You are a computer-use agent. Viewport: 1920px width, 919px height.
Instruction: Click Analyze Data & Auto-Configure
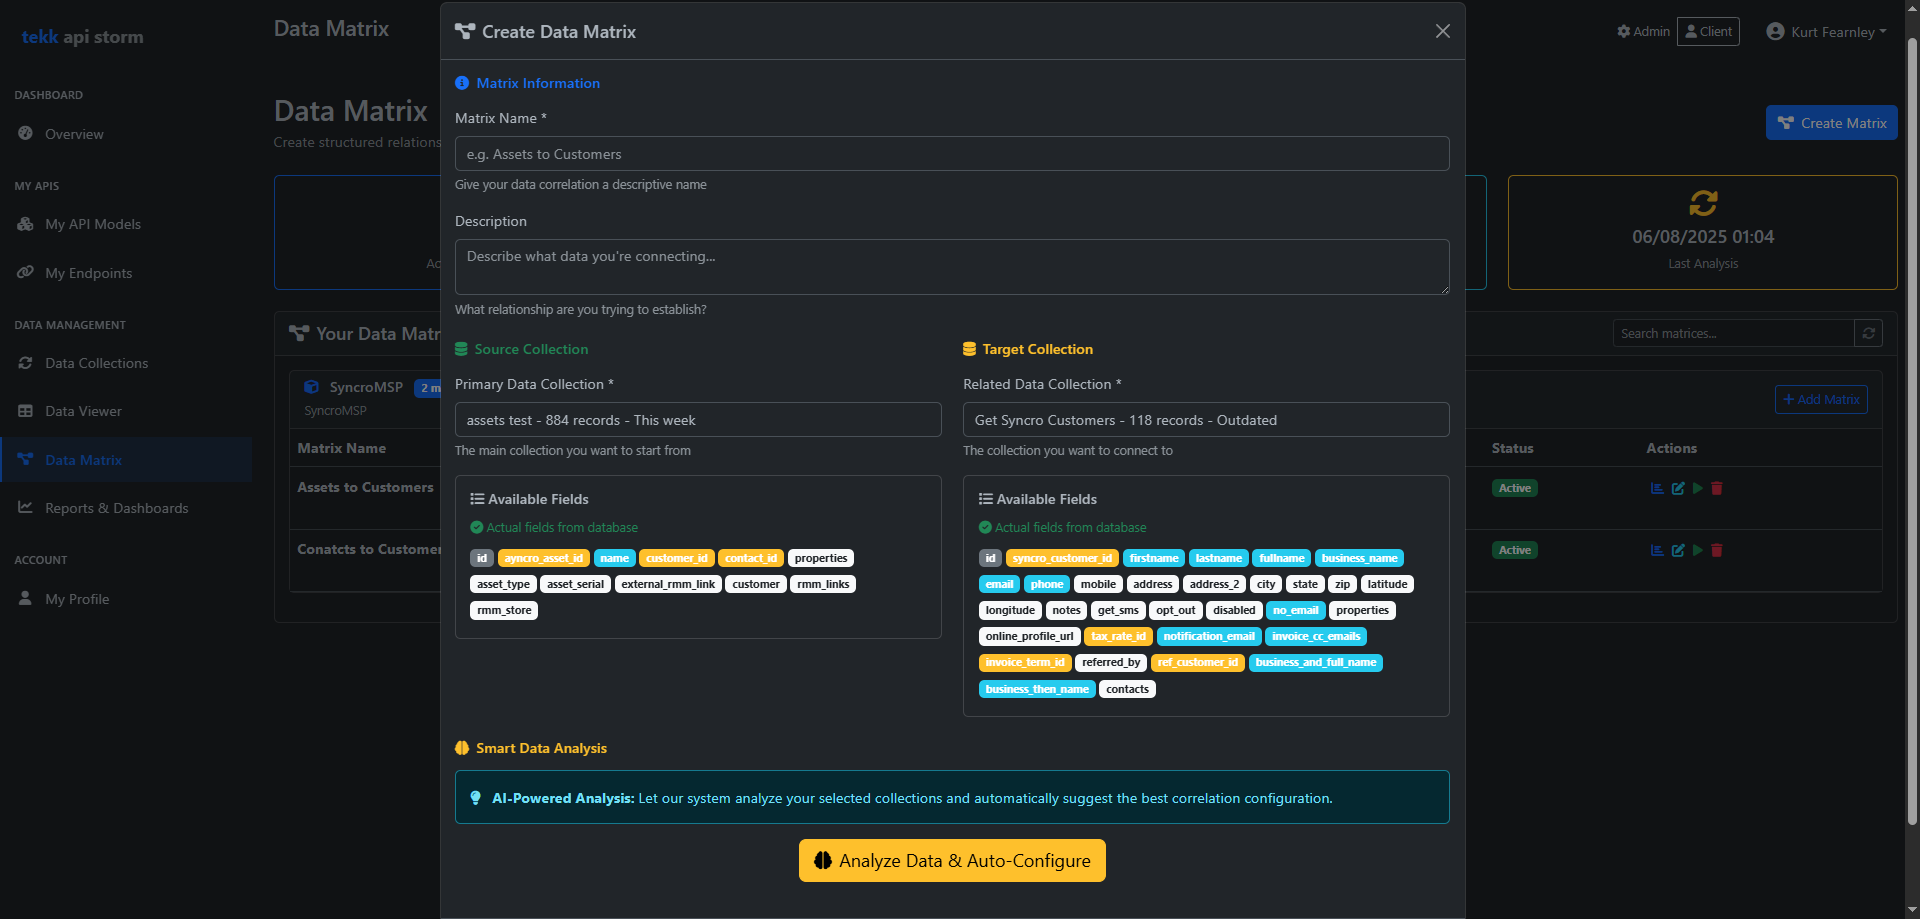tap(951, 860)
